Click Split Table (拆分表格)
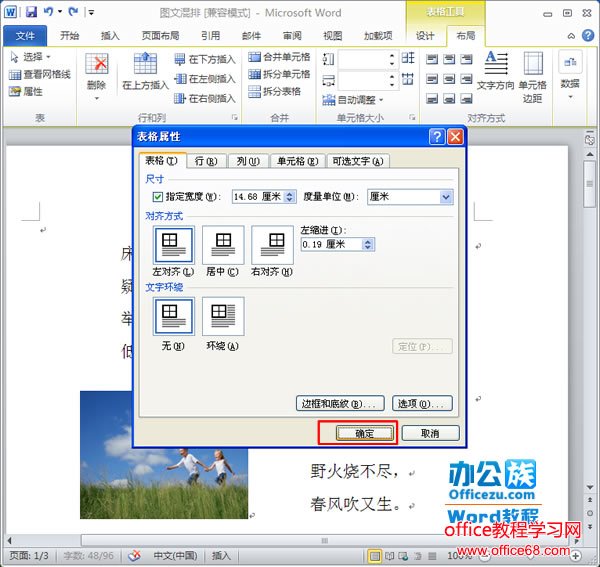This screenshot has height=567, width=600. pyautogui.click(x=274, y=91)
